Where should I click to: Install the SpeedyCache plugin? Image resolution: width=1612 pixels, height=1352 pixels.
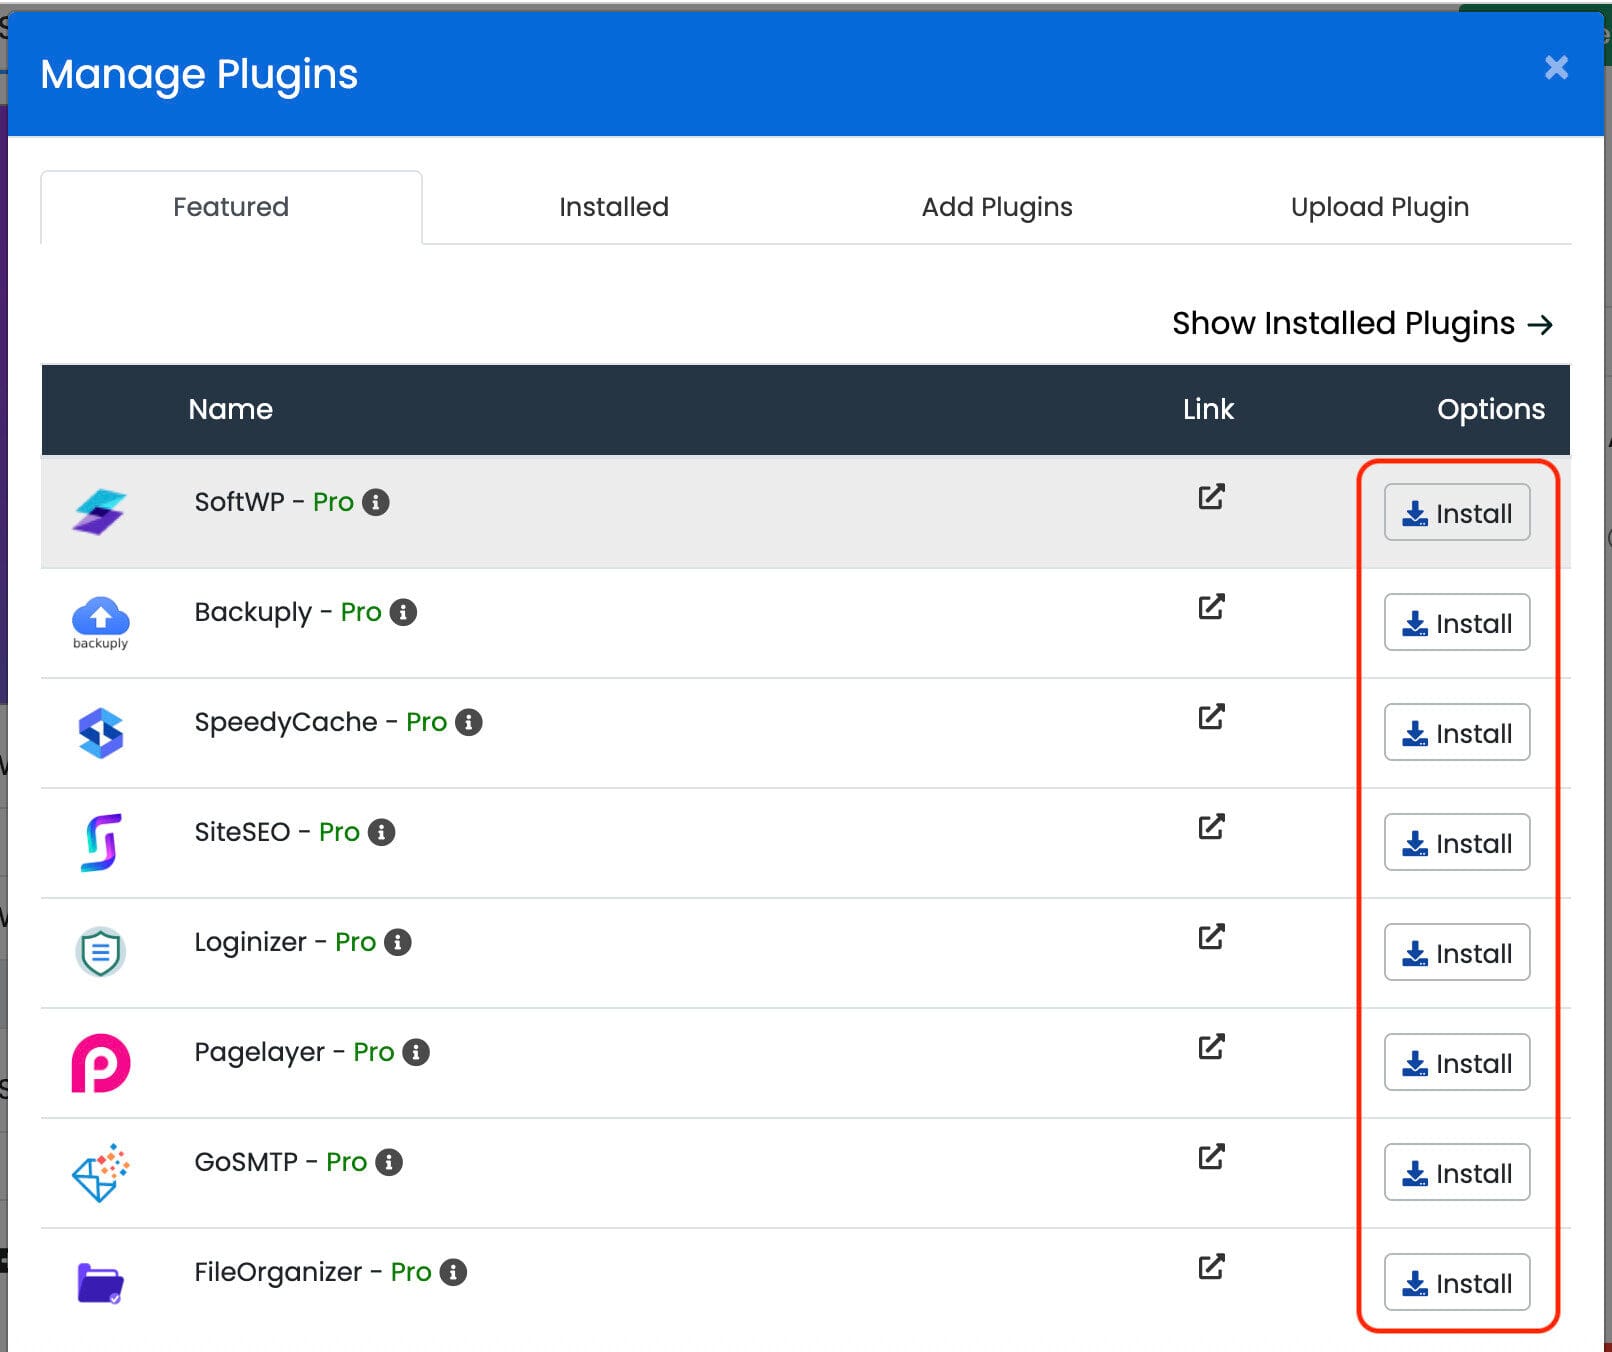1456,733
